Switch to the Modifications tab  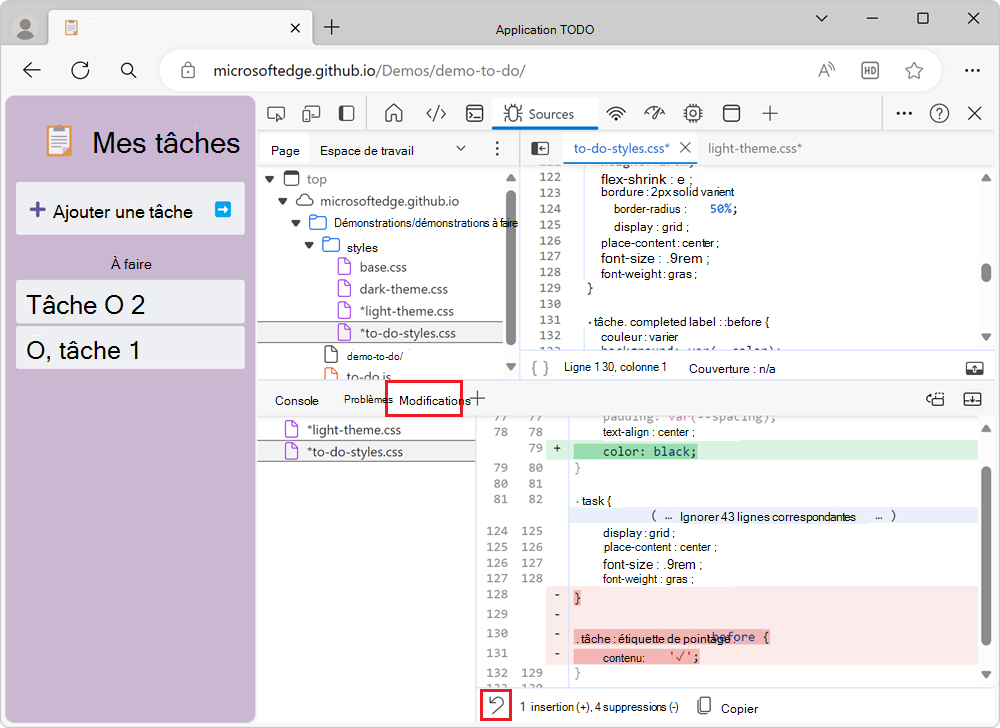click(x=424, y=399)
